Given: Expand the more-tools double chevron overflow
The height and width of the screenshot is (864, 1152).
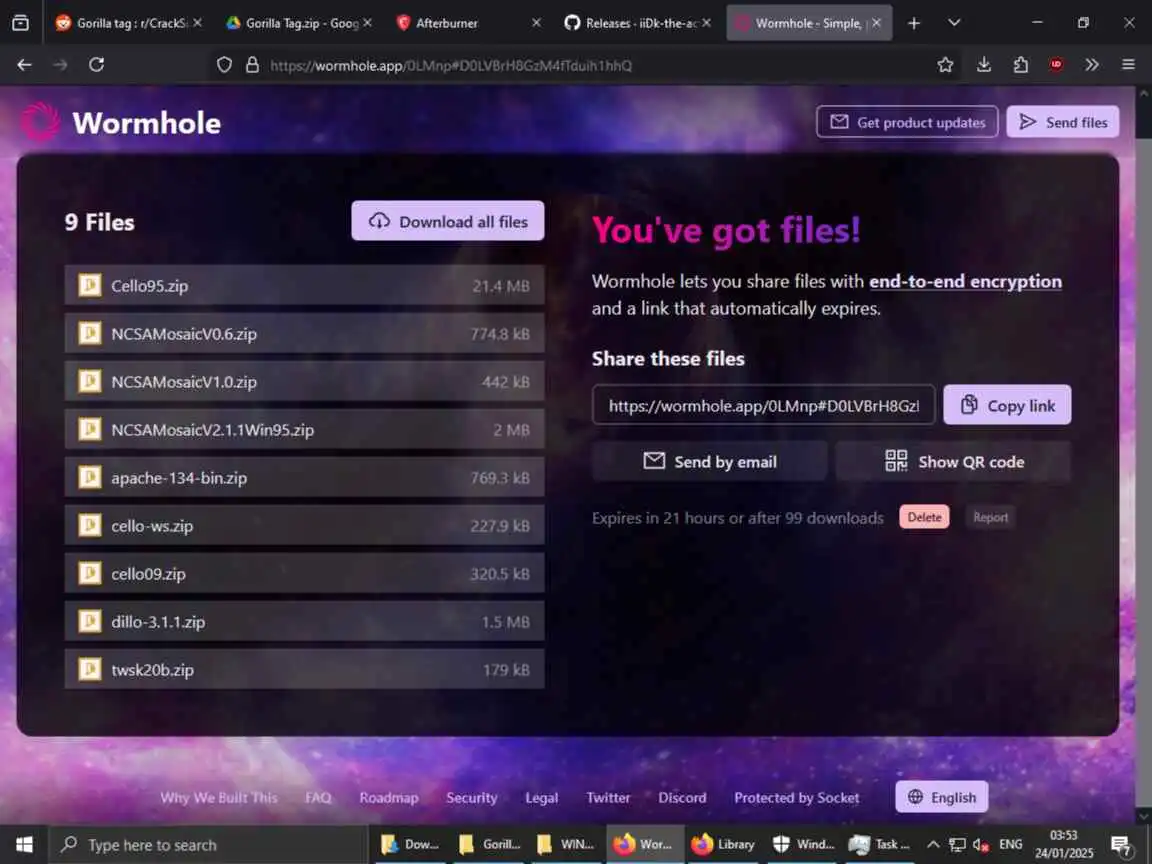Looking at the screenshot, I should click(x=1092, y=65).
